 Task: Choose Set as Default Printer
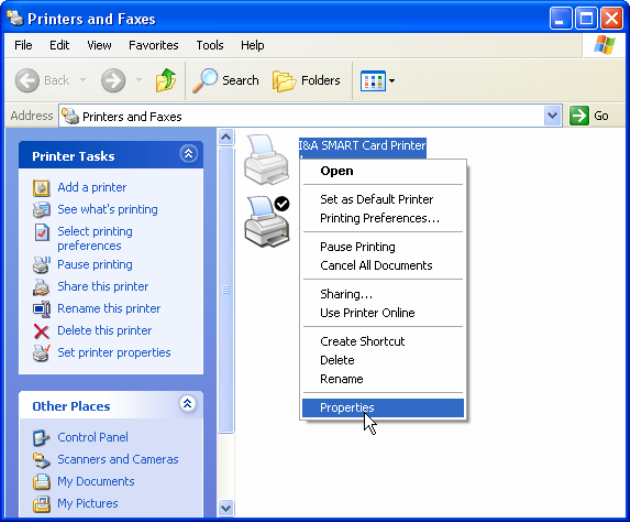pos(383,199)
